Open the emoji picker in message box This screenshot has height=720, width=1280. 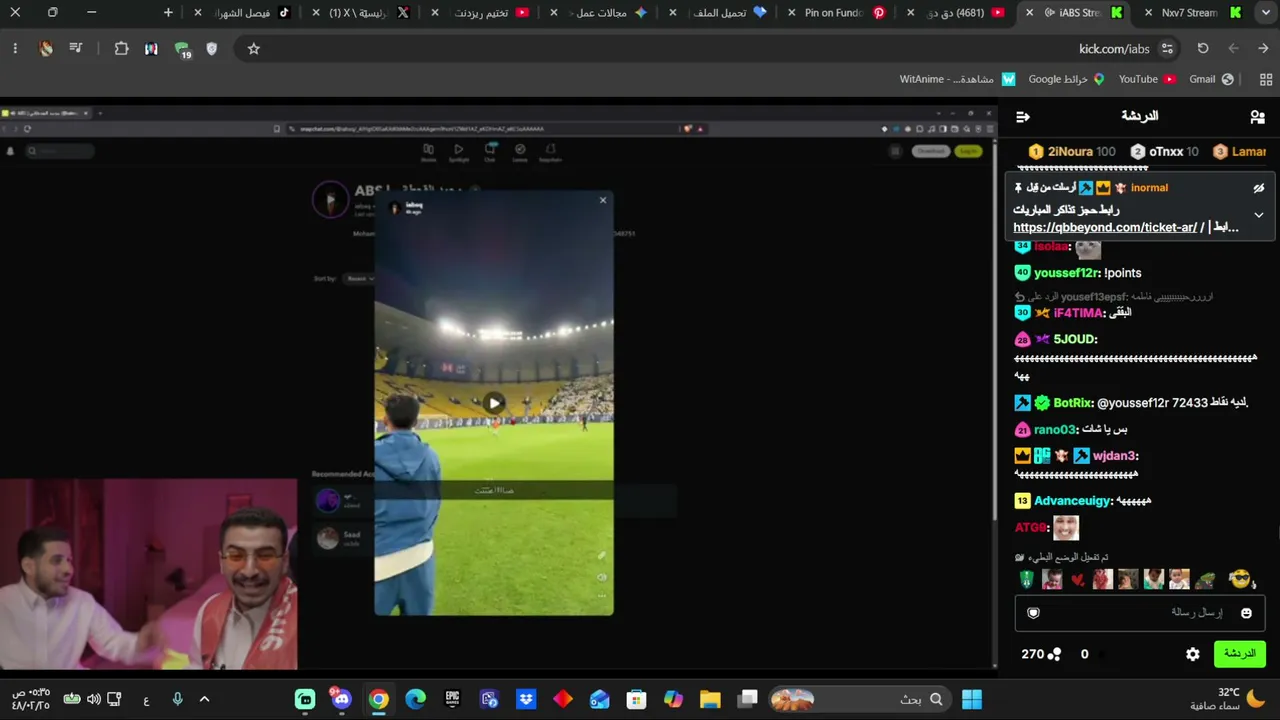click(1246, 613)
